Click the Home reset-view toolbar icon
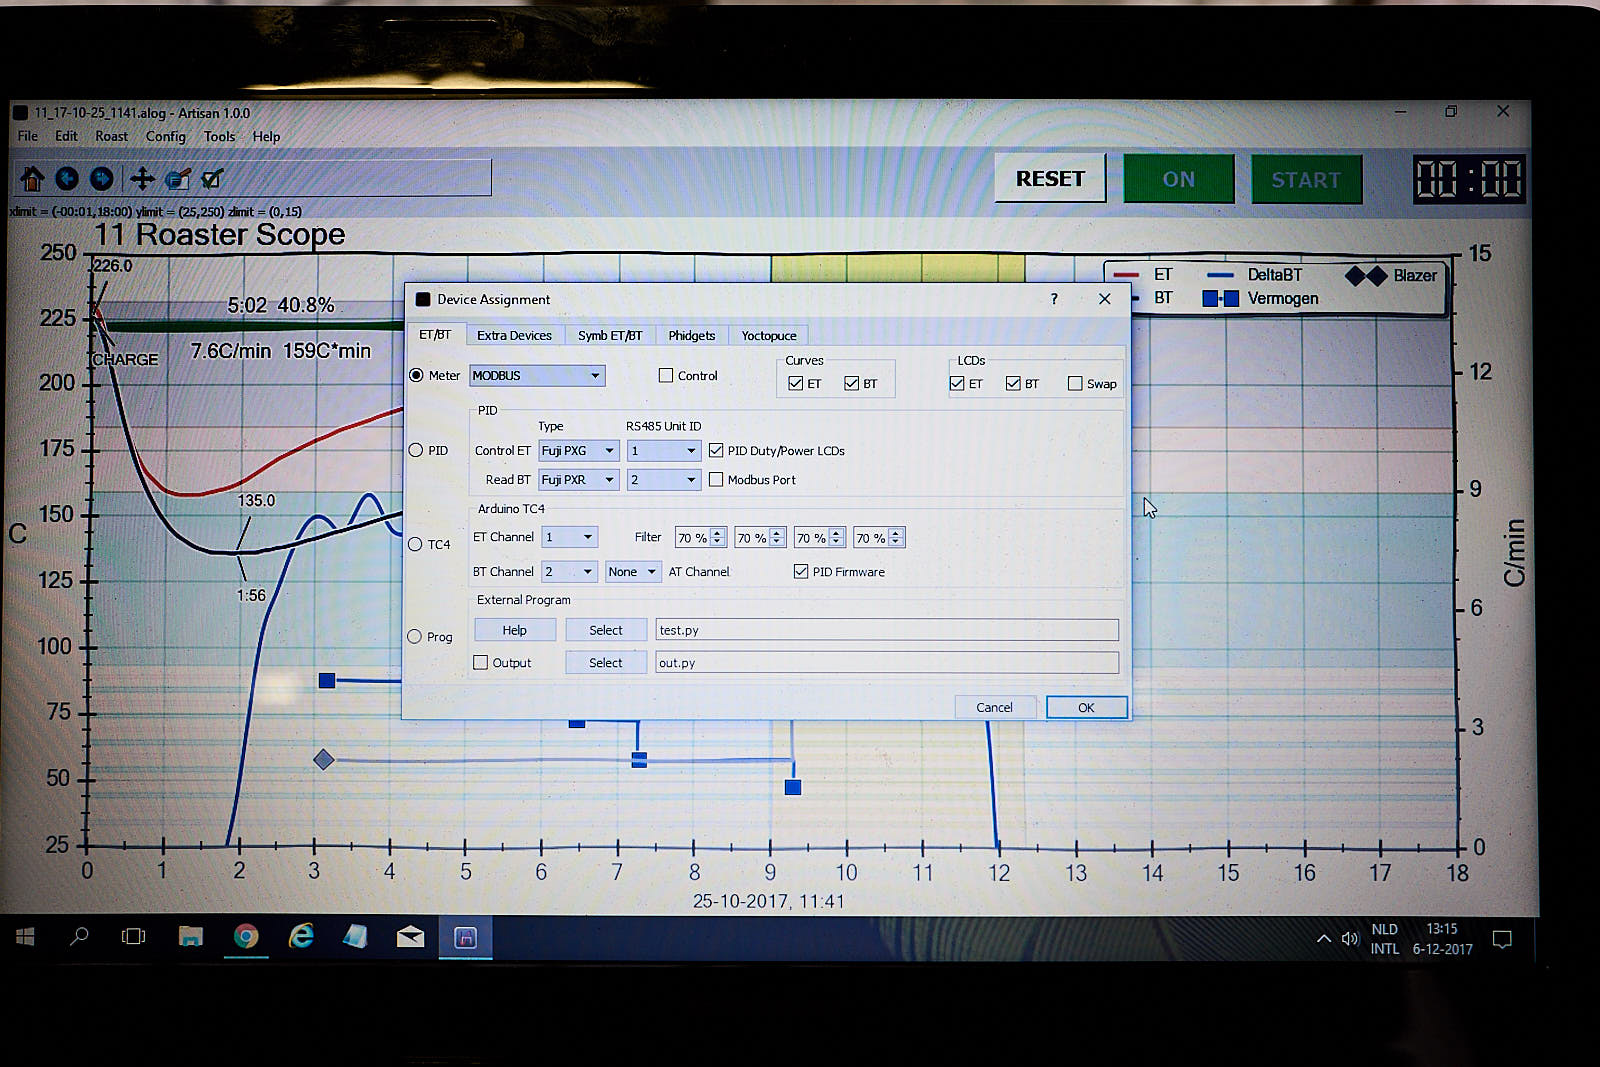This screenshot has height=1067, width=1600. [32, 179]
